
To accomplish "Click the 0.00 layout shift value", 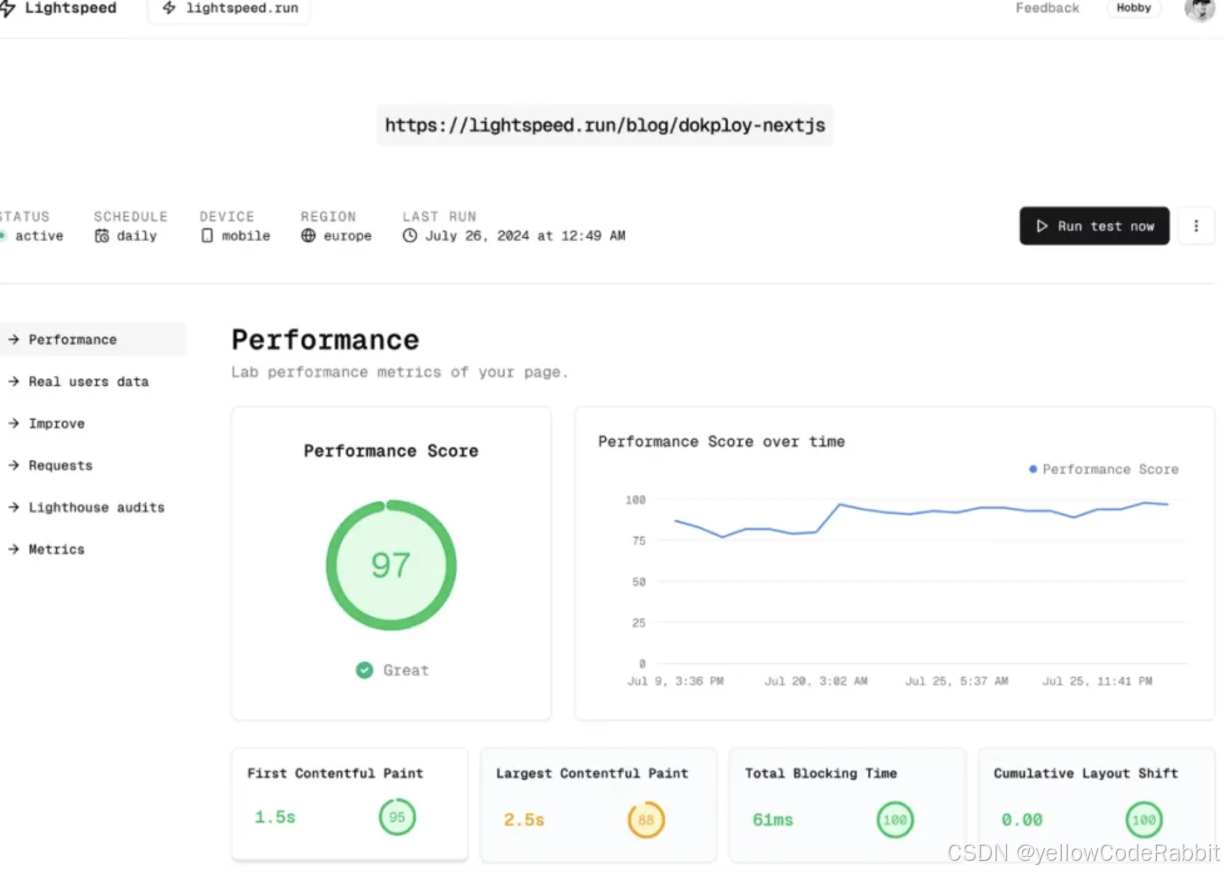I will [1022, 820].
